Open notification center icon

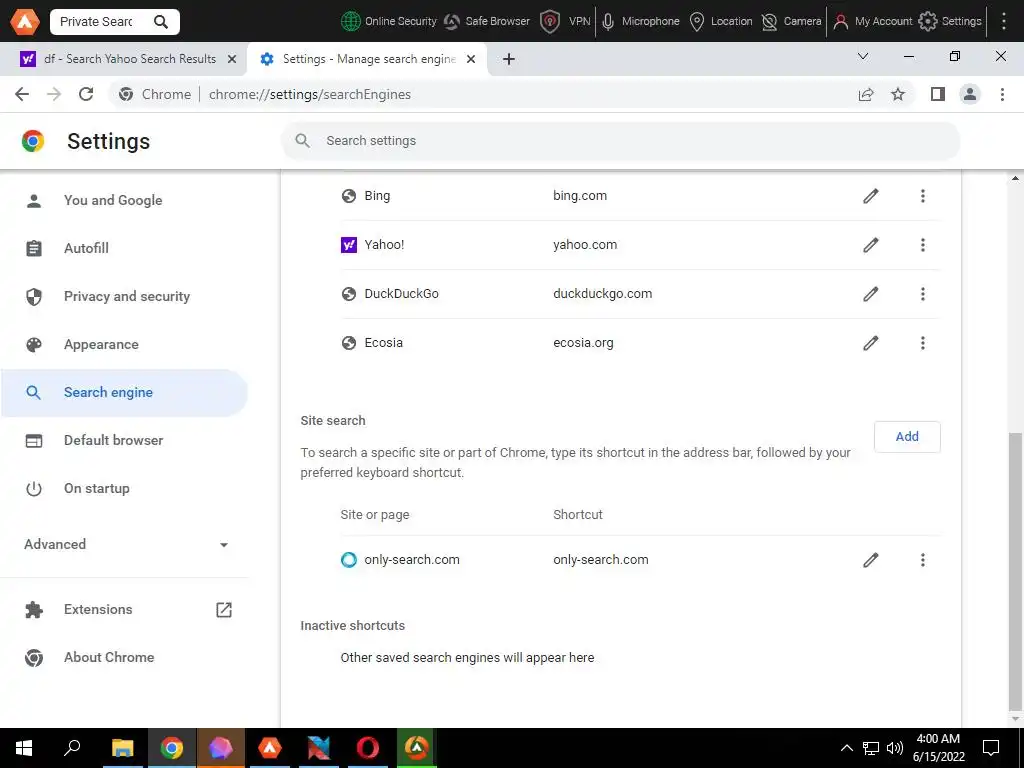coord(991,748)
